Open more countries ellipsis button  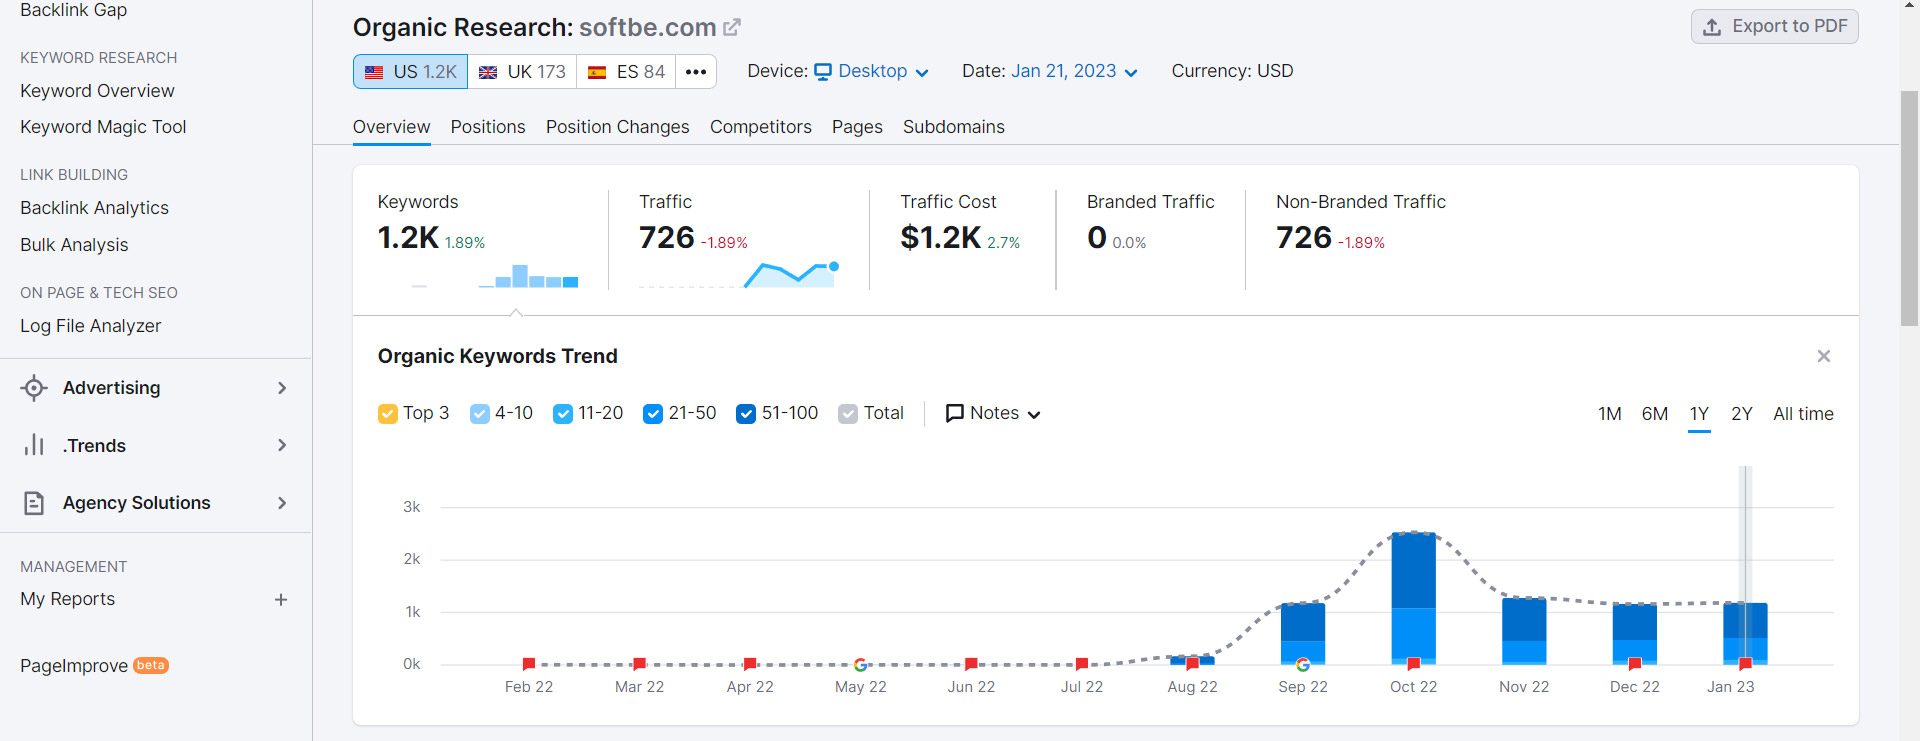coord(696,72)
